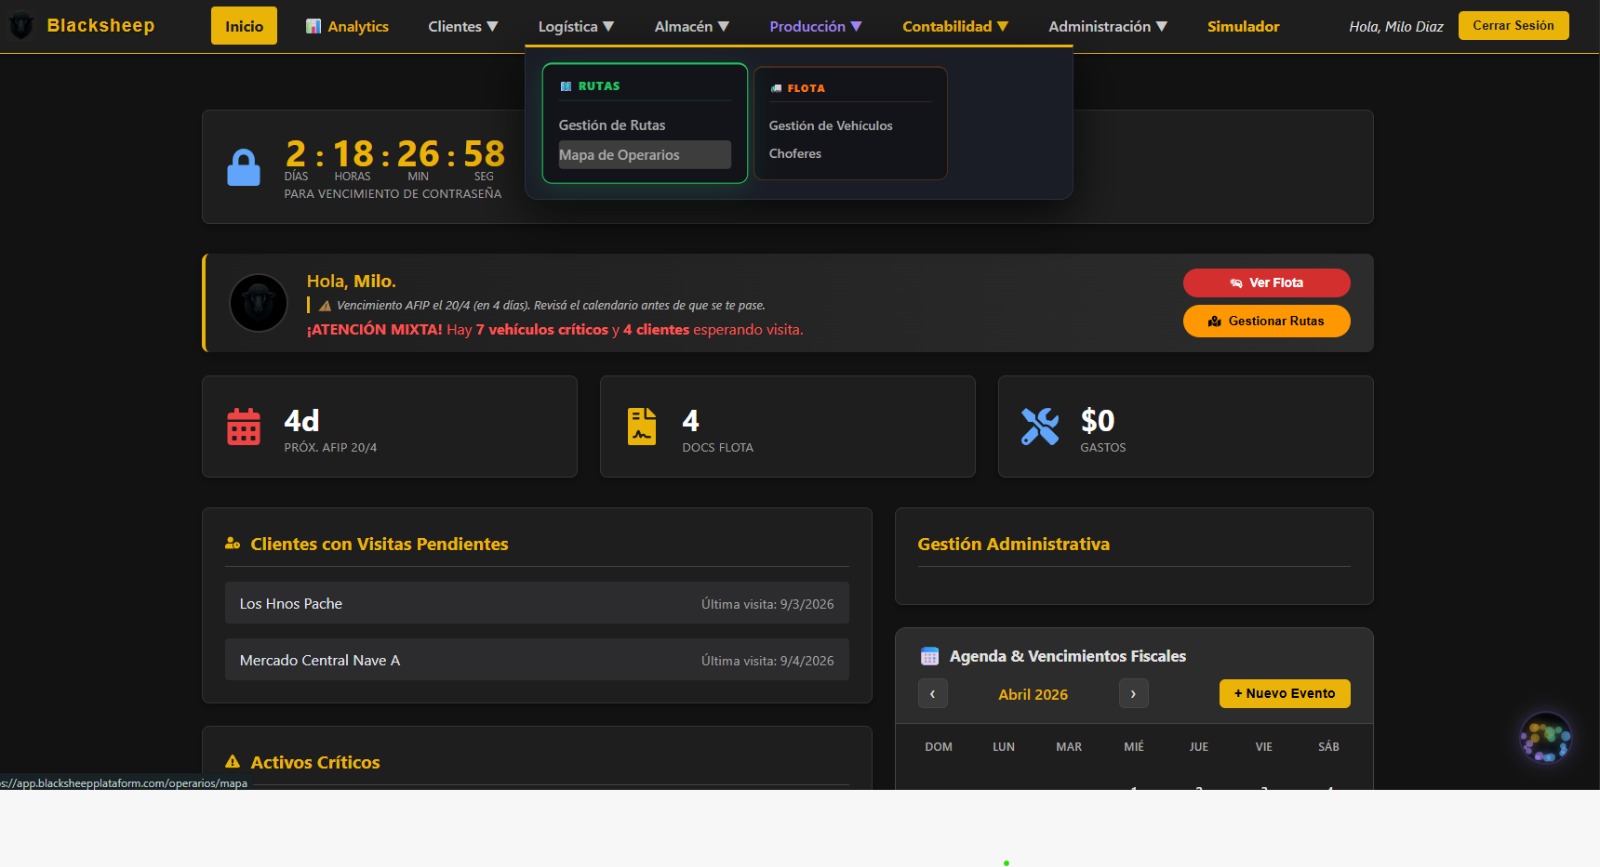Open the Analytics page
This screenshot has height=867, width=1600.
pyautogui.click(x=347, y=27)
